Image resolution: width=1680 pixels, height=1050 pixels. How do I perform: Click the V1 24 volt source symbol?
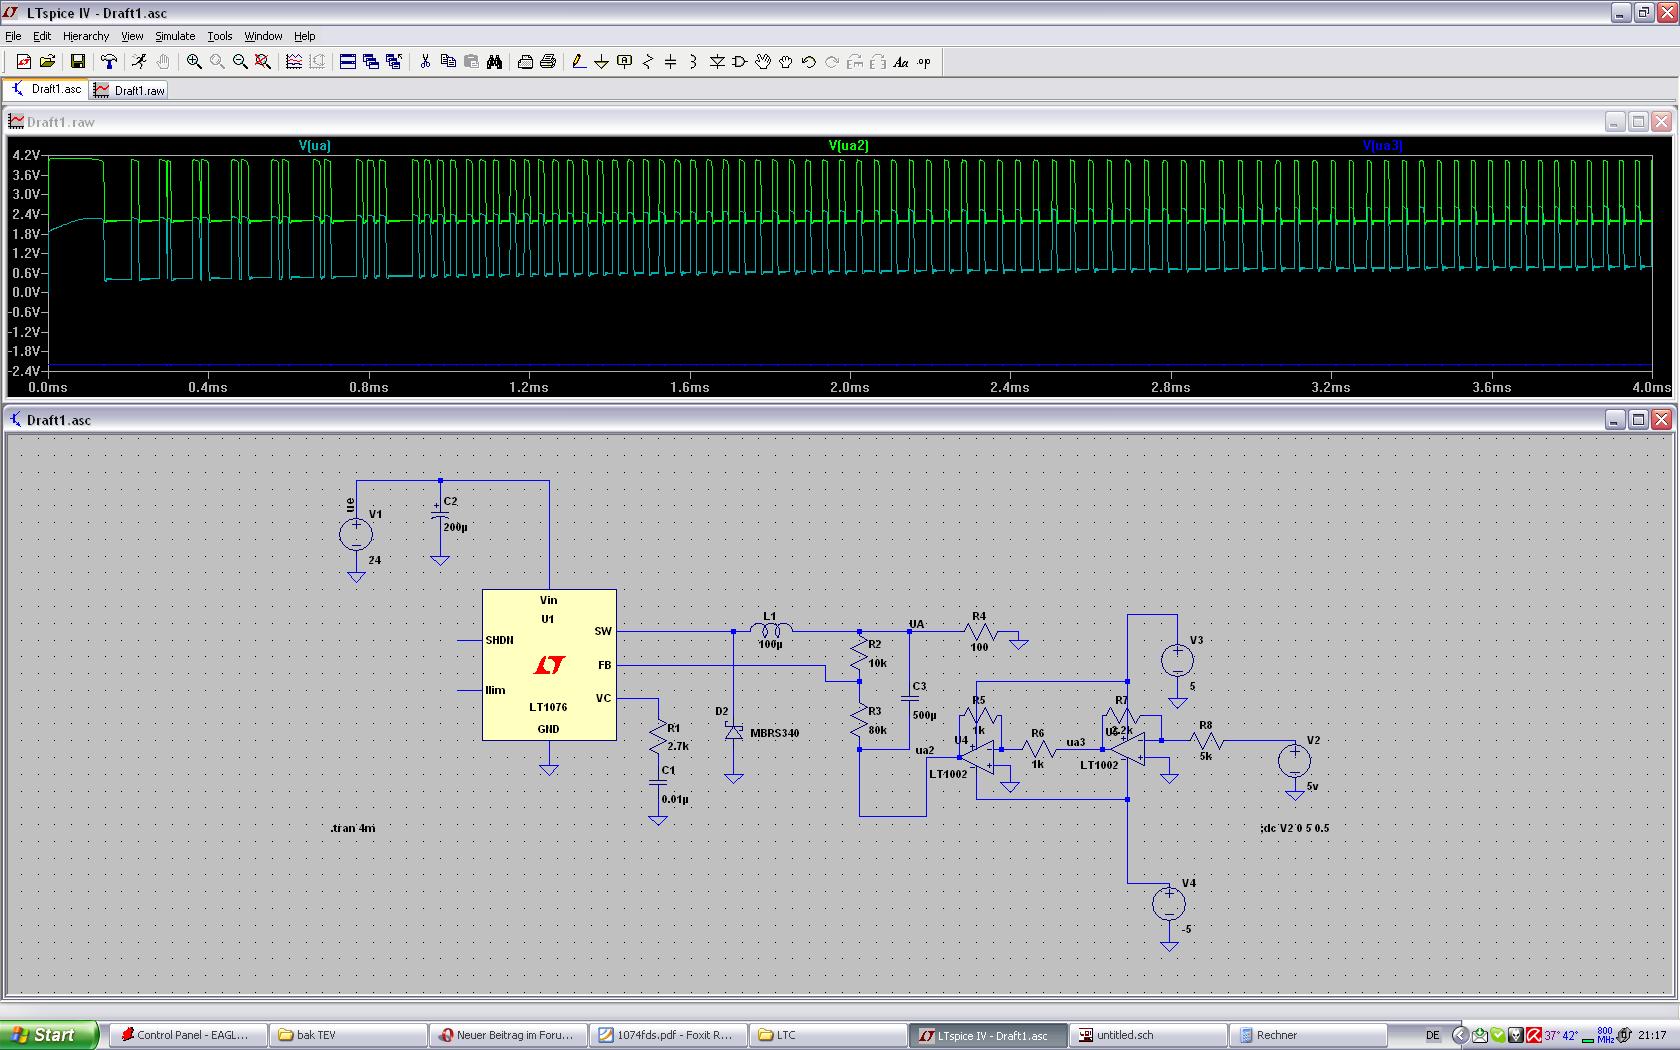(356, 534)
